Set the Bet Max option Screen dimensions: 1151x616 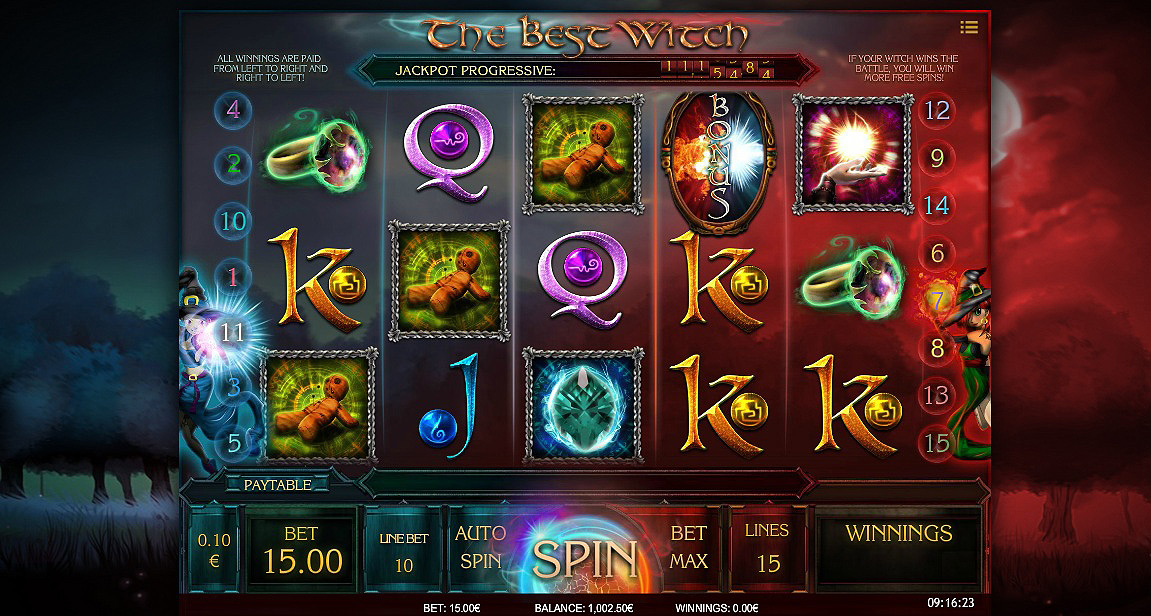688,548
